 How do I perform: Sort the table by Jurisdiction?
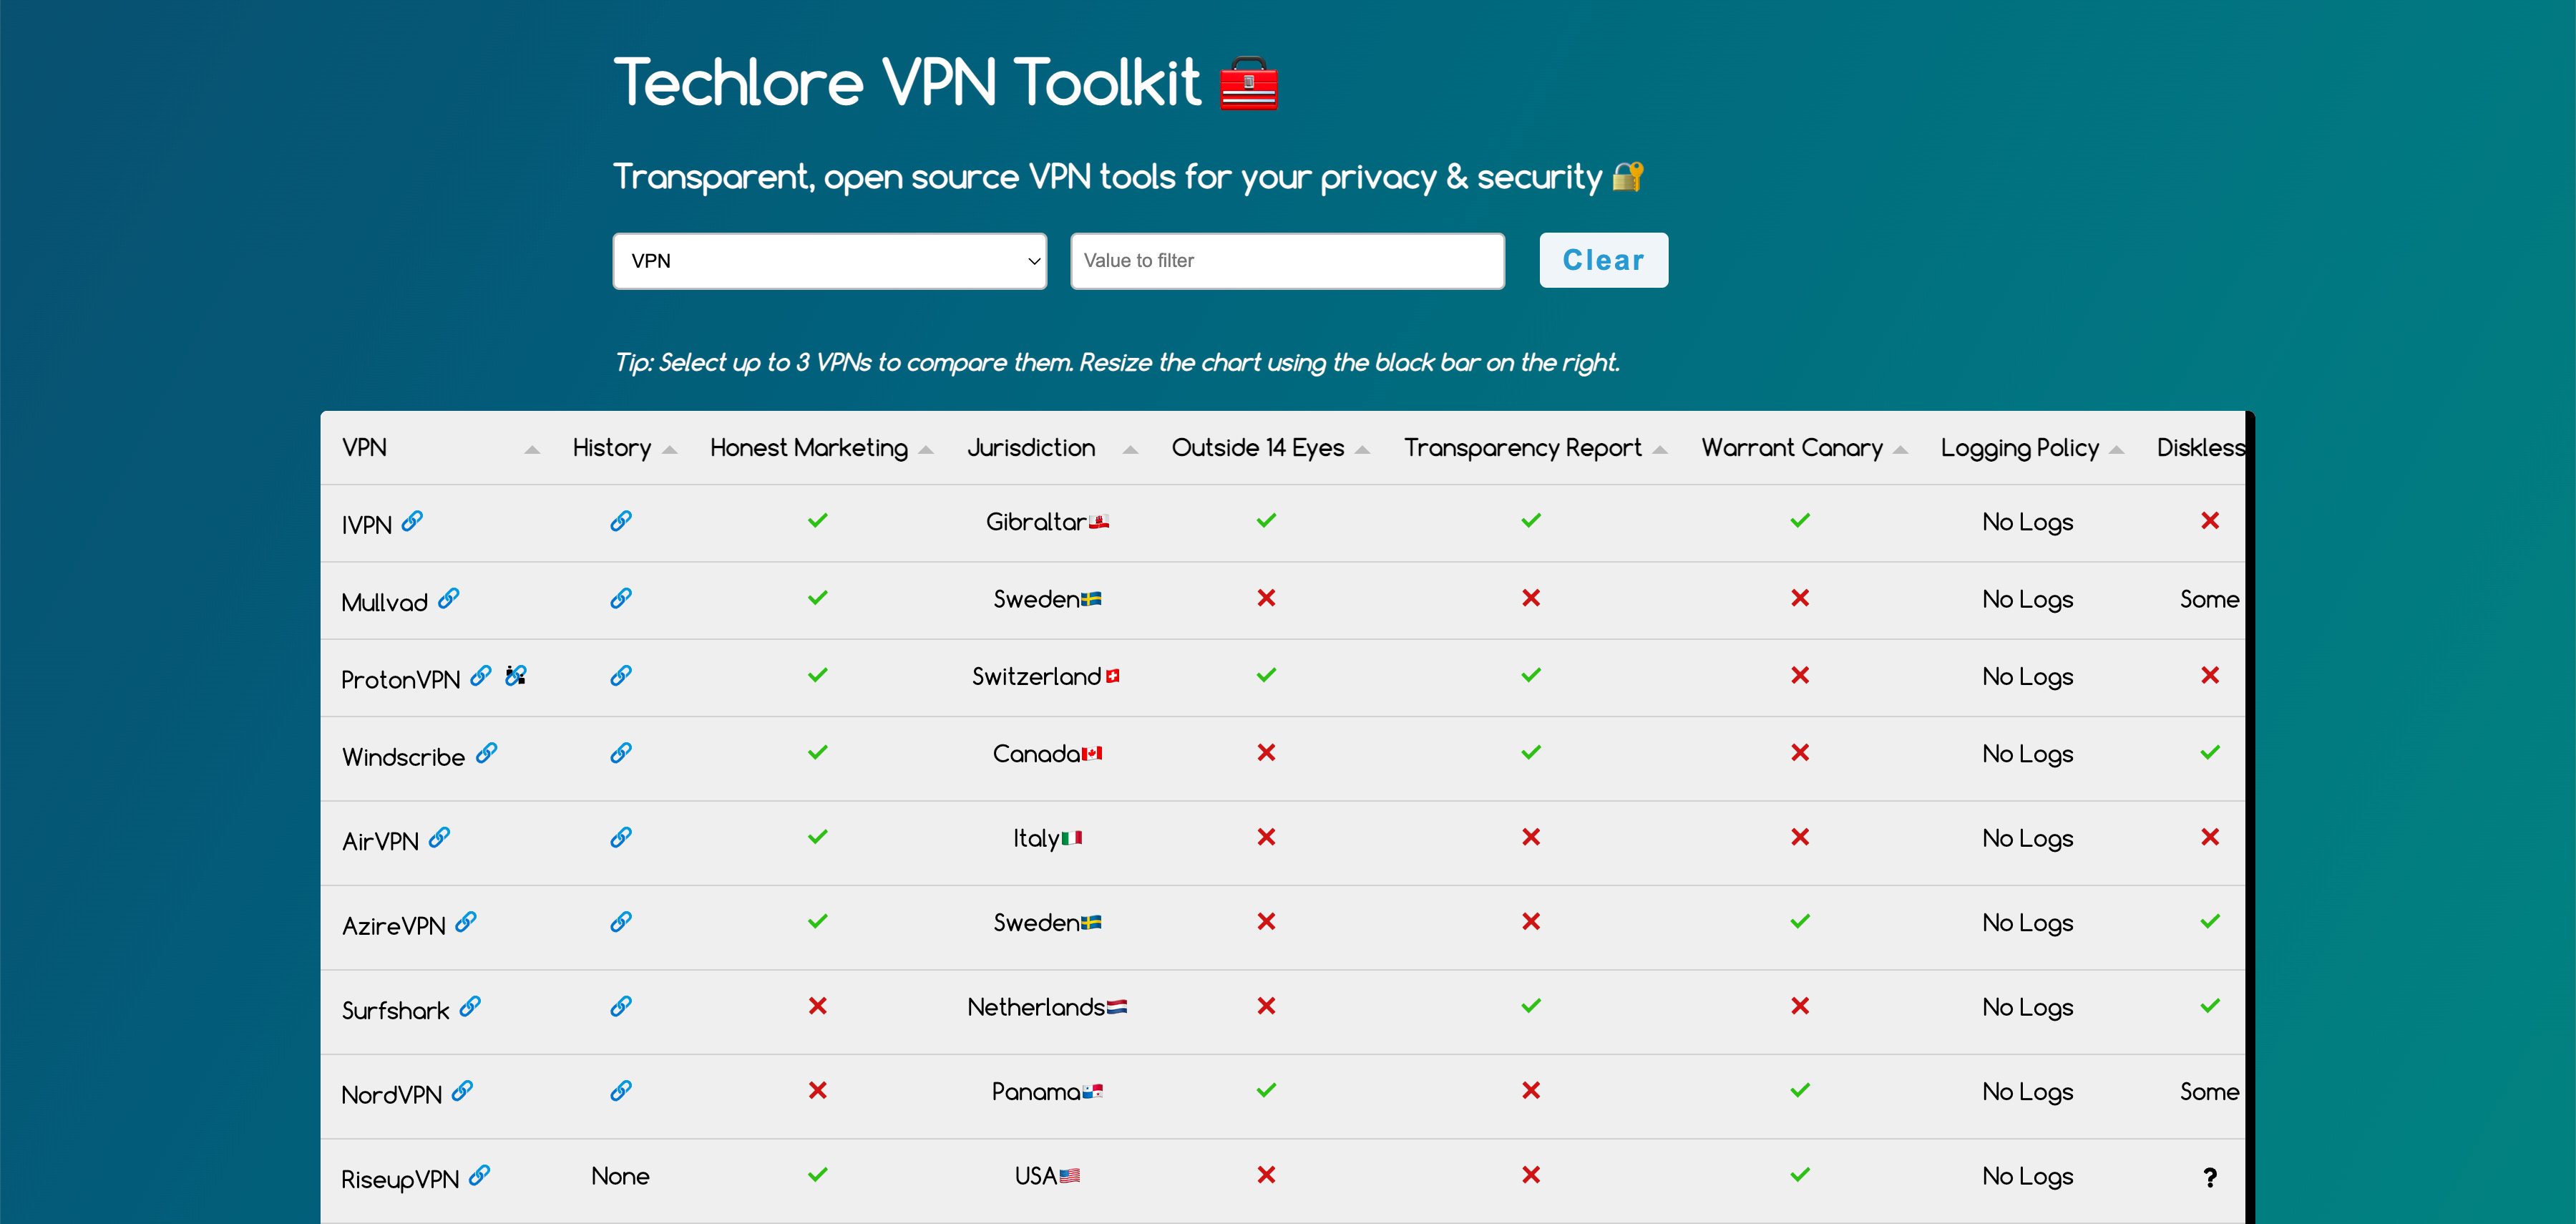point(1031,448)
